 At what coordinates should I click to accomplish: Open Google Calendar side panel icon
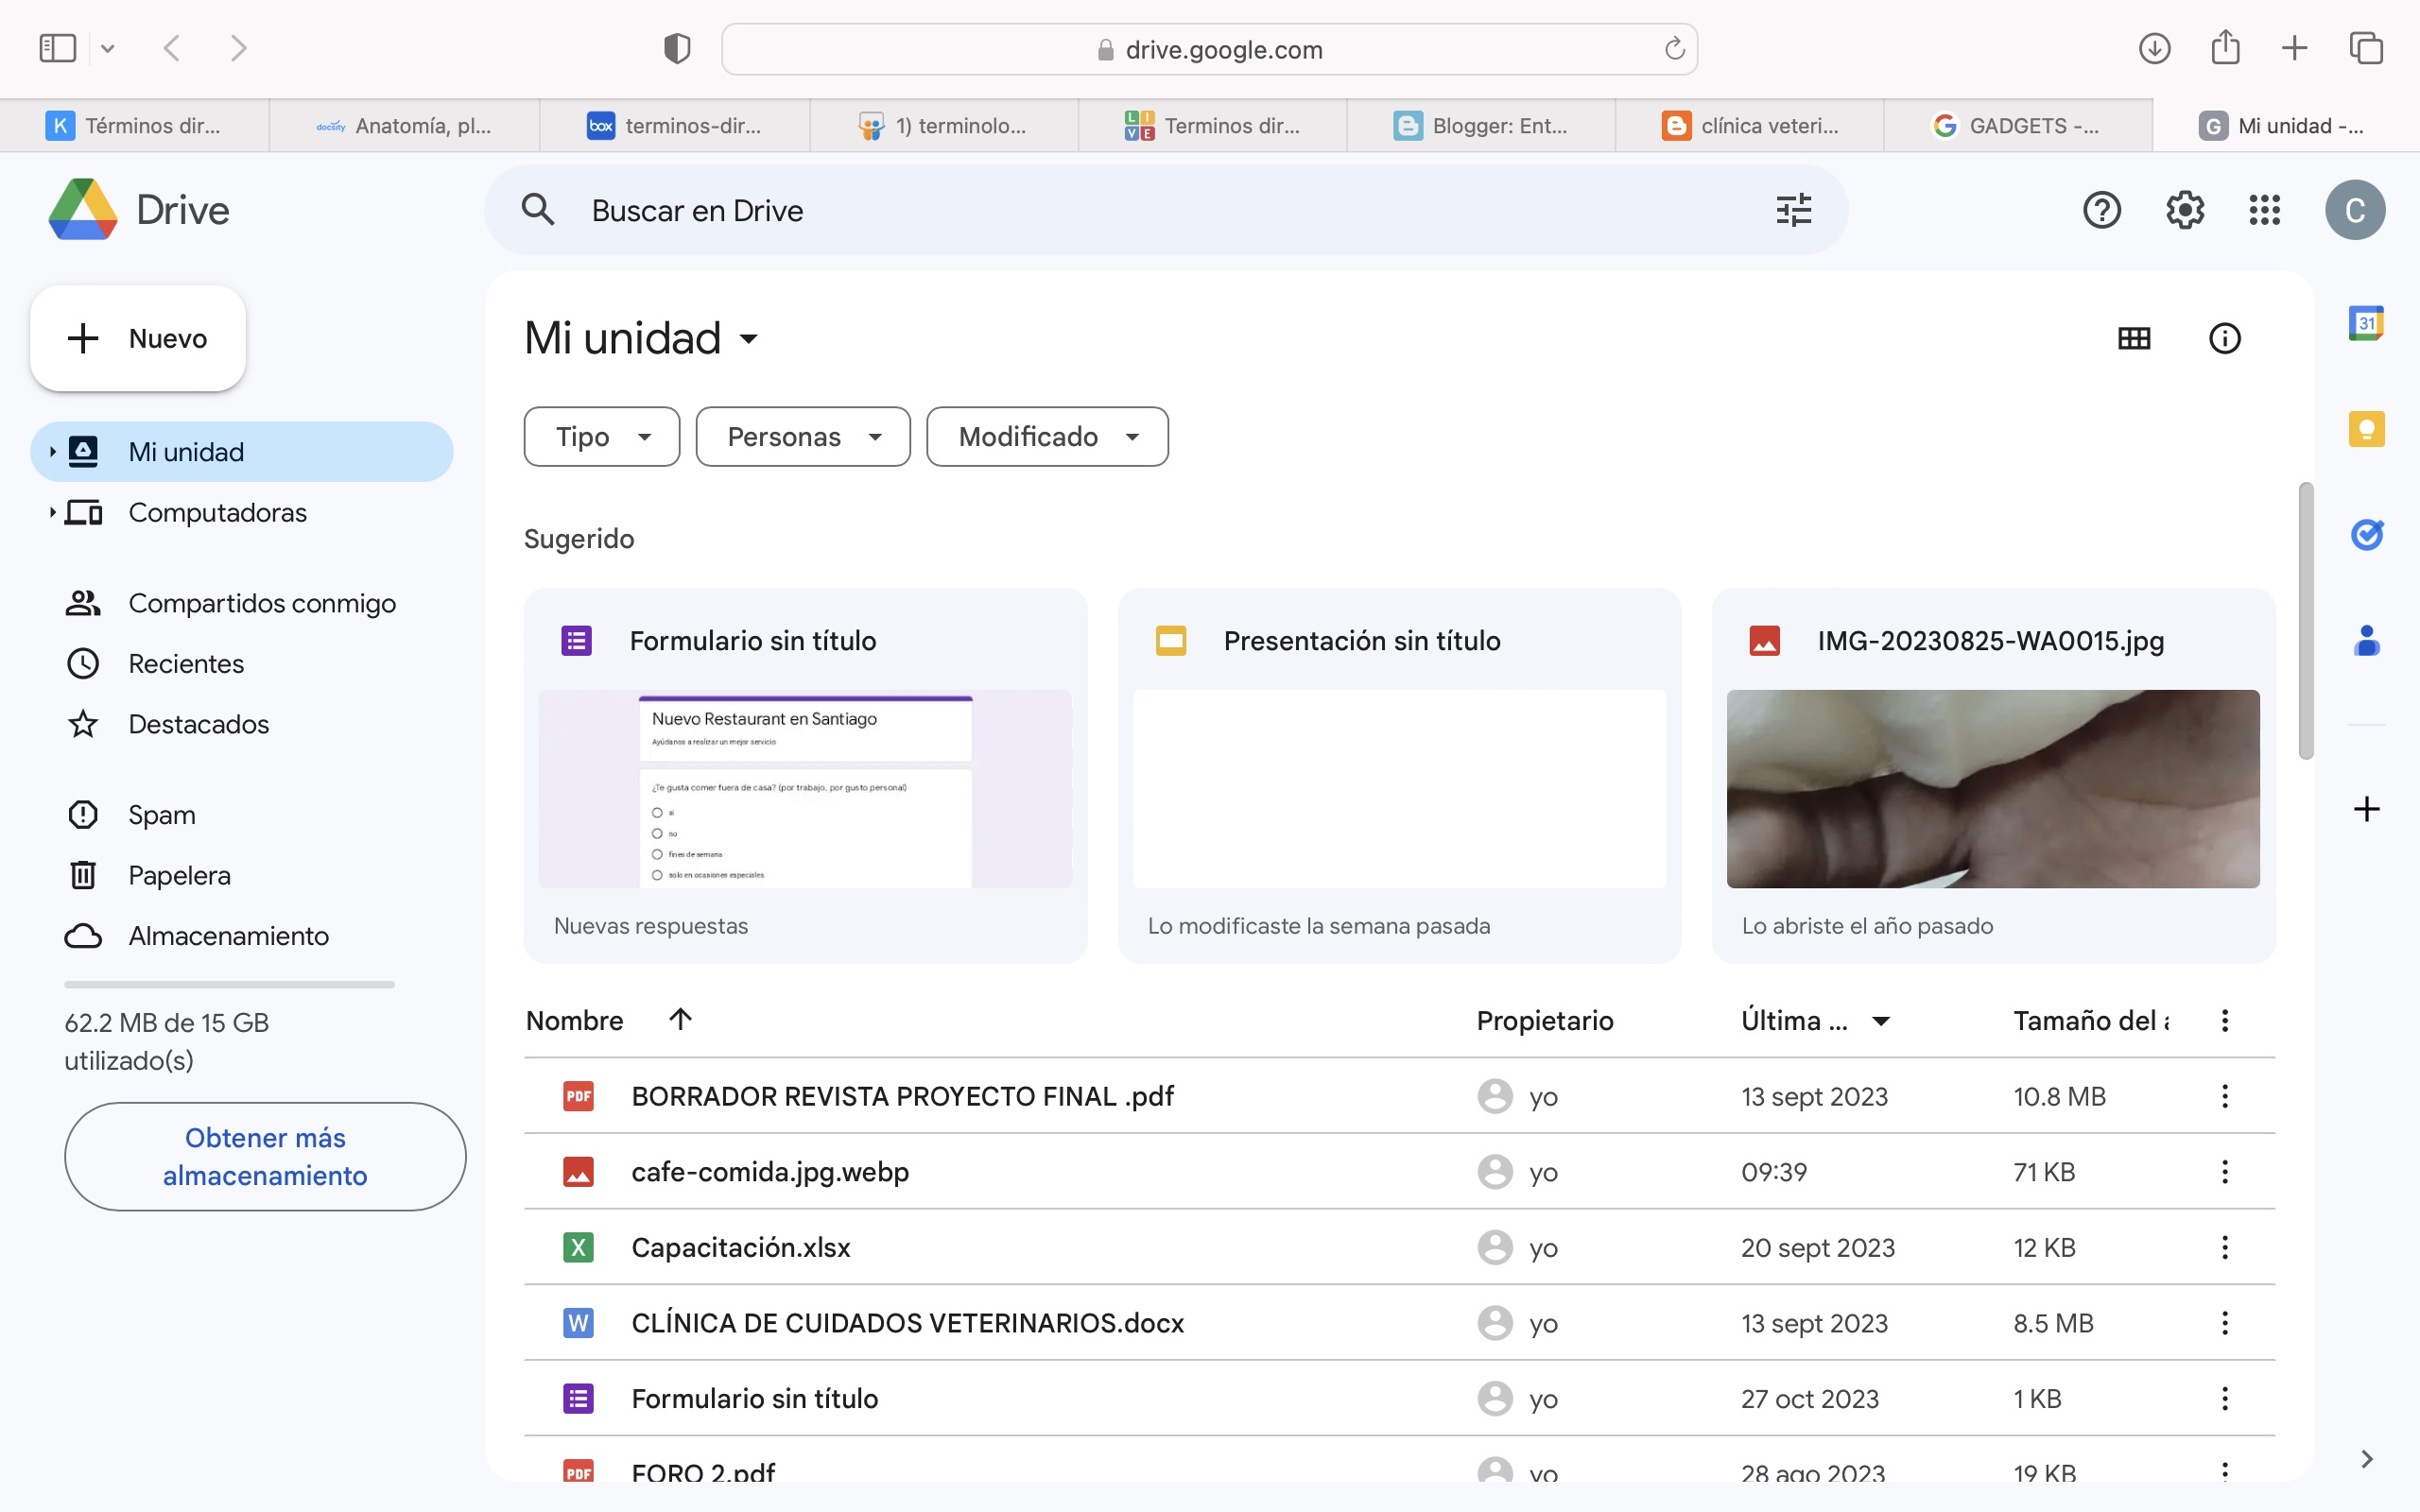2365,323
